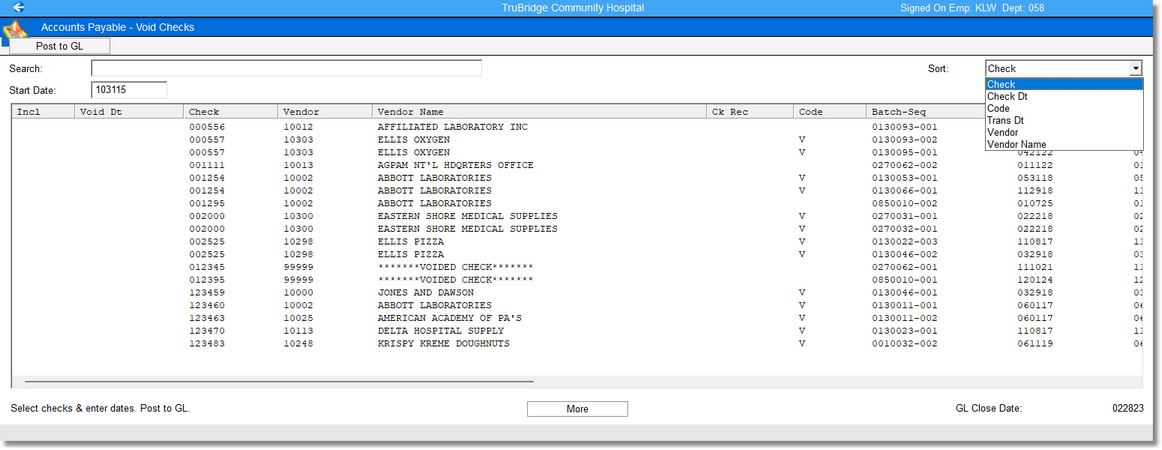Click the Start Date field showing 103115
This screenshot has height=450, width=1162.
(x=129, y=90)
